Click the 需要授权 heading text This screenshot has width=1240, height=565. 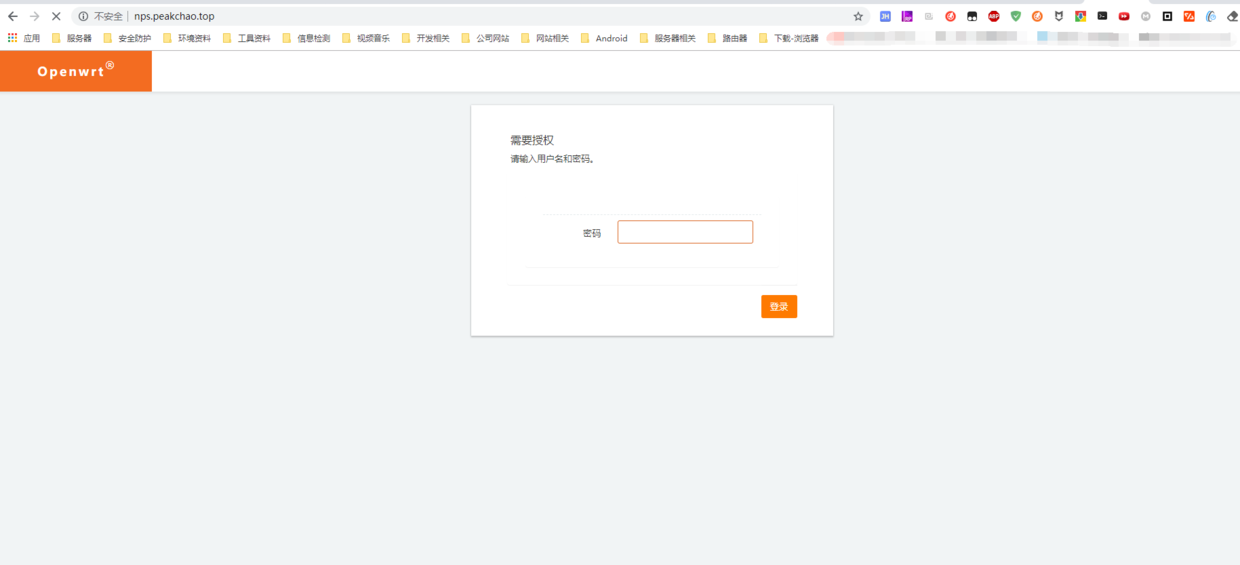pos(532,140)
